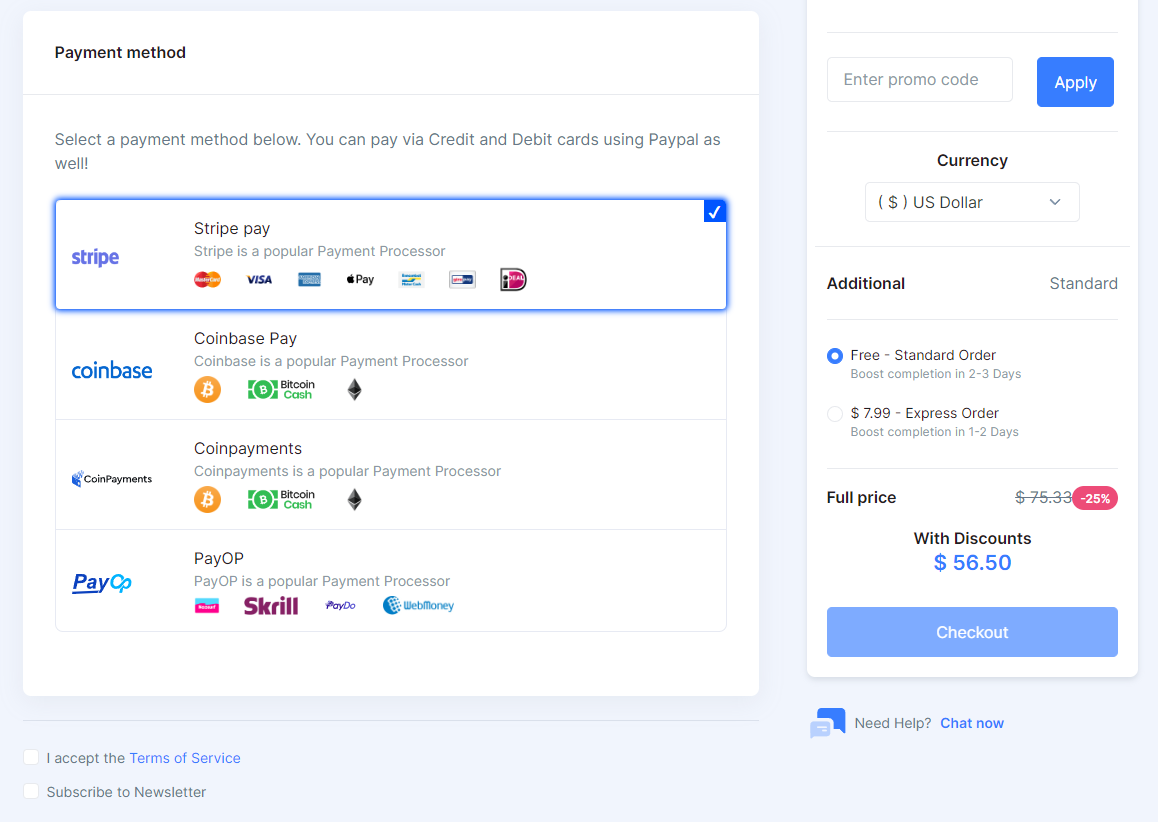
Task: Choose the Free Standard Order radio button
Action: tap(835, 356)
